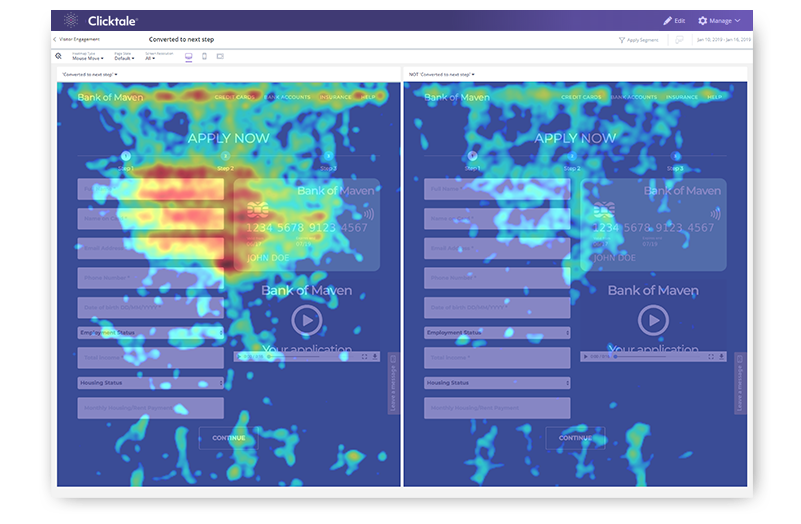Click Monthly Housing/Rent Payment field in left heatmap
Viewport: 801px width, 524px height.
point(151,408)
